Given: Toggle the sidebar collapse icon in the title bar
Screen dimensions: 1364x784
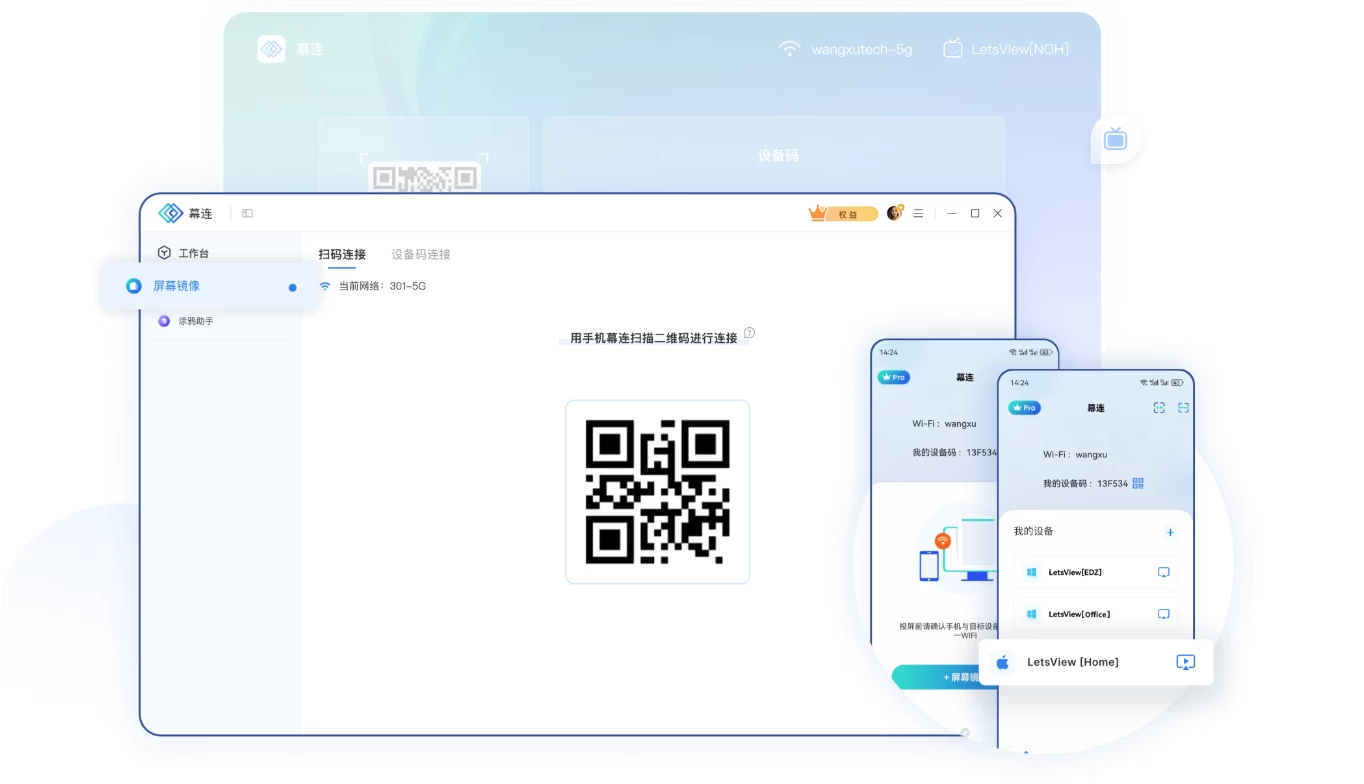Looking at the screenshot, I should click(x=247, y=213).
